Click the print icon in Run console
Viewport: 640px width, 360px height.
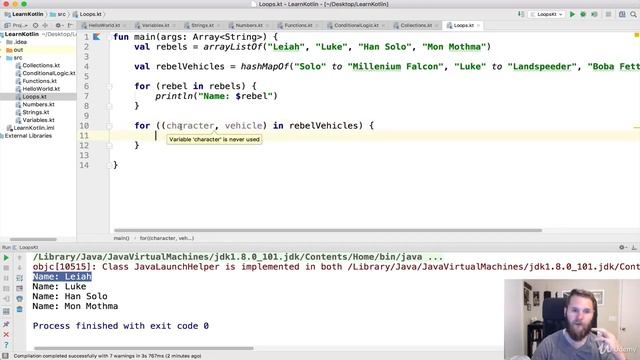[x=19, y=299]
